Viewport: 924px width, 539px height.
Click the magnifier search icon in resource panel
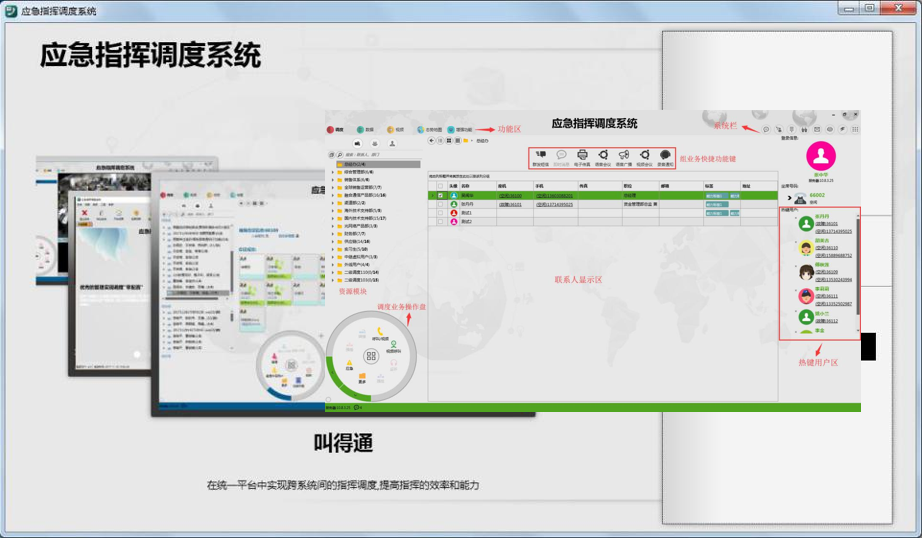pyautogui.click(x=339, y=154)
